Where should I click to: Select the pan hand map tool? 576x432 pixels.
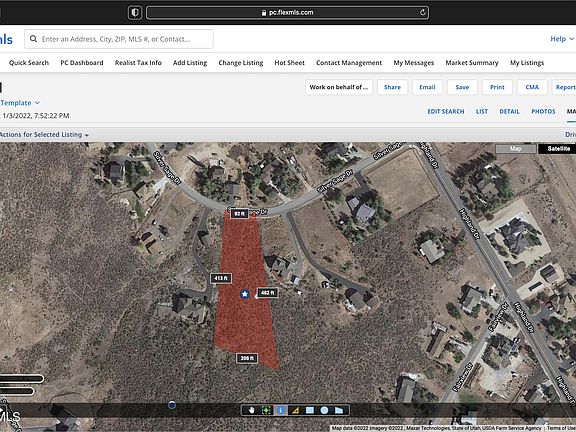251,410
